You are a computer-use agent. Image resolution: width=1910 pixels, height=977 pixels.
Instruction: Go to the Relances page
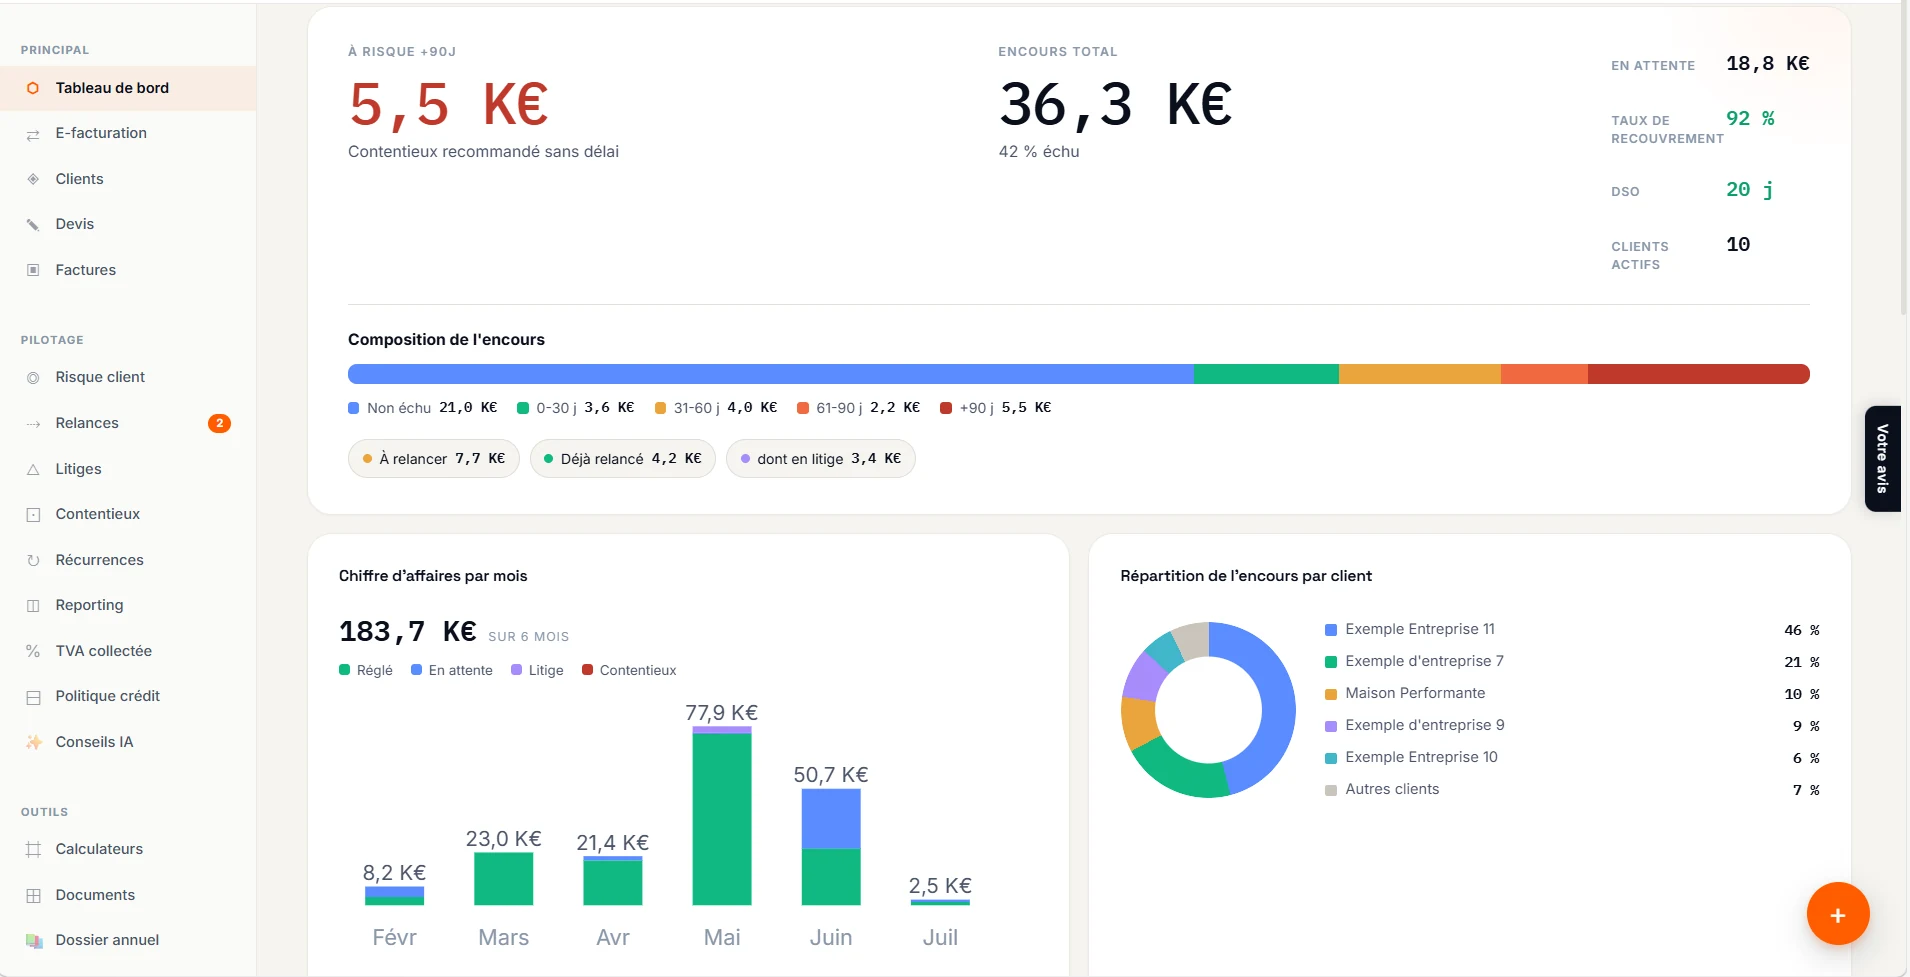(x=128, y=423)
